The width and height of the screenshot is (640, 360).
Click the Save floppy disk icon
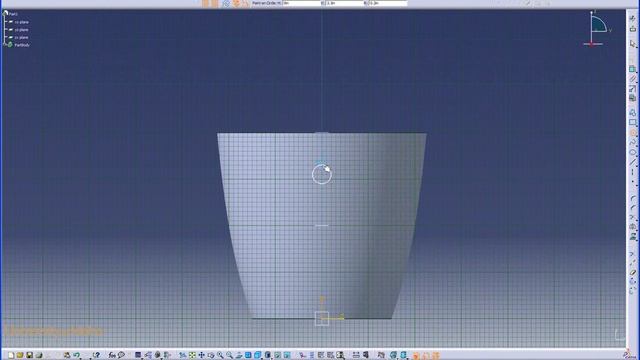coord(29,355)
